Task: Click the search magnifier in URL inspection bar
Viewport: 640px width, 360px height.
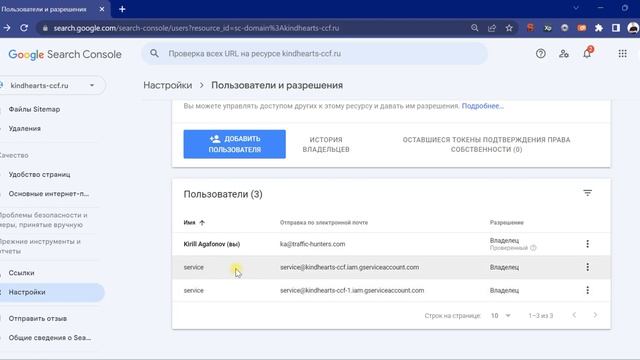Action: (154, 53)
